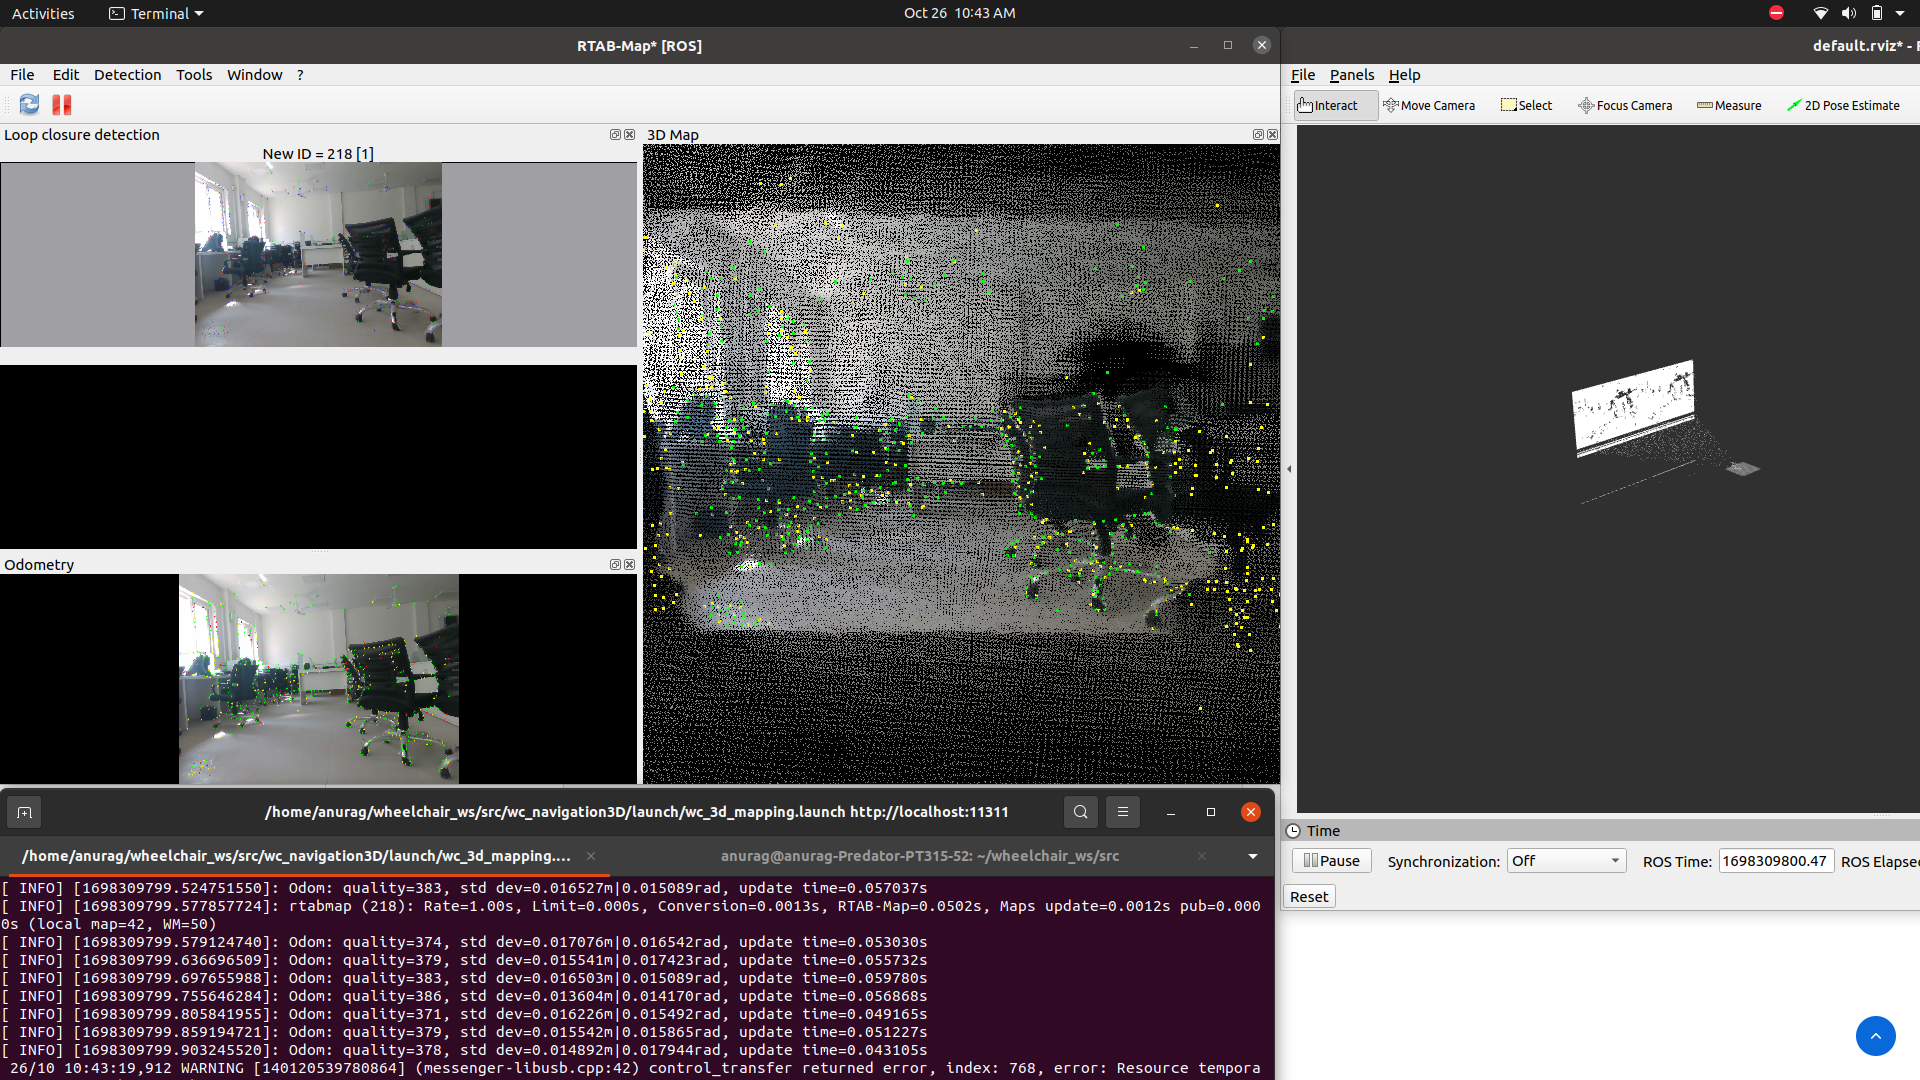Choose the Focus Camera tool
The width and height of the screenshot is (1920, 1080).
pos(1624,106)
